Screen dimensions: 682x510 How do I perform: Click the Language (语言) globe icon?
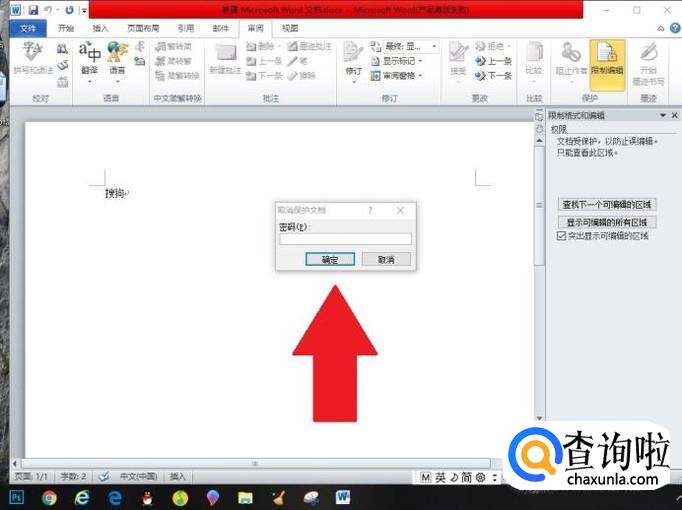point(117,52)
